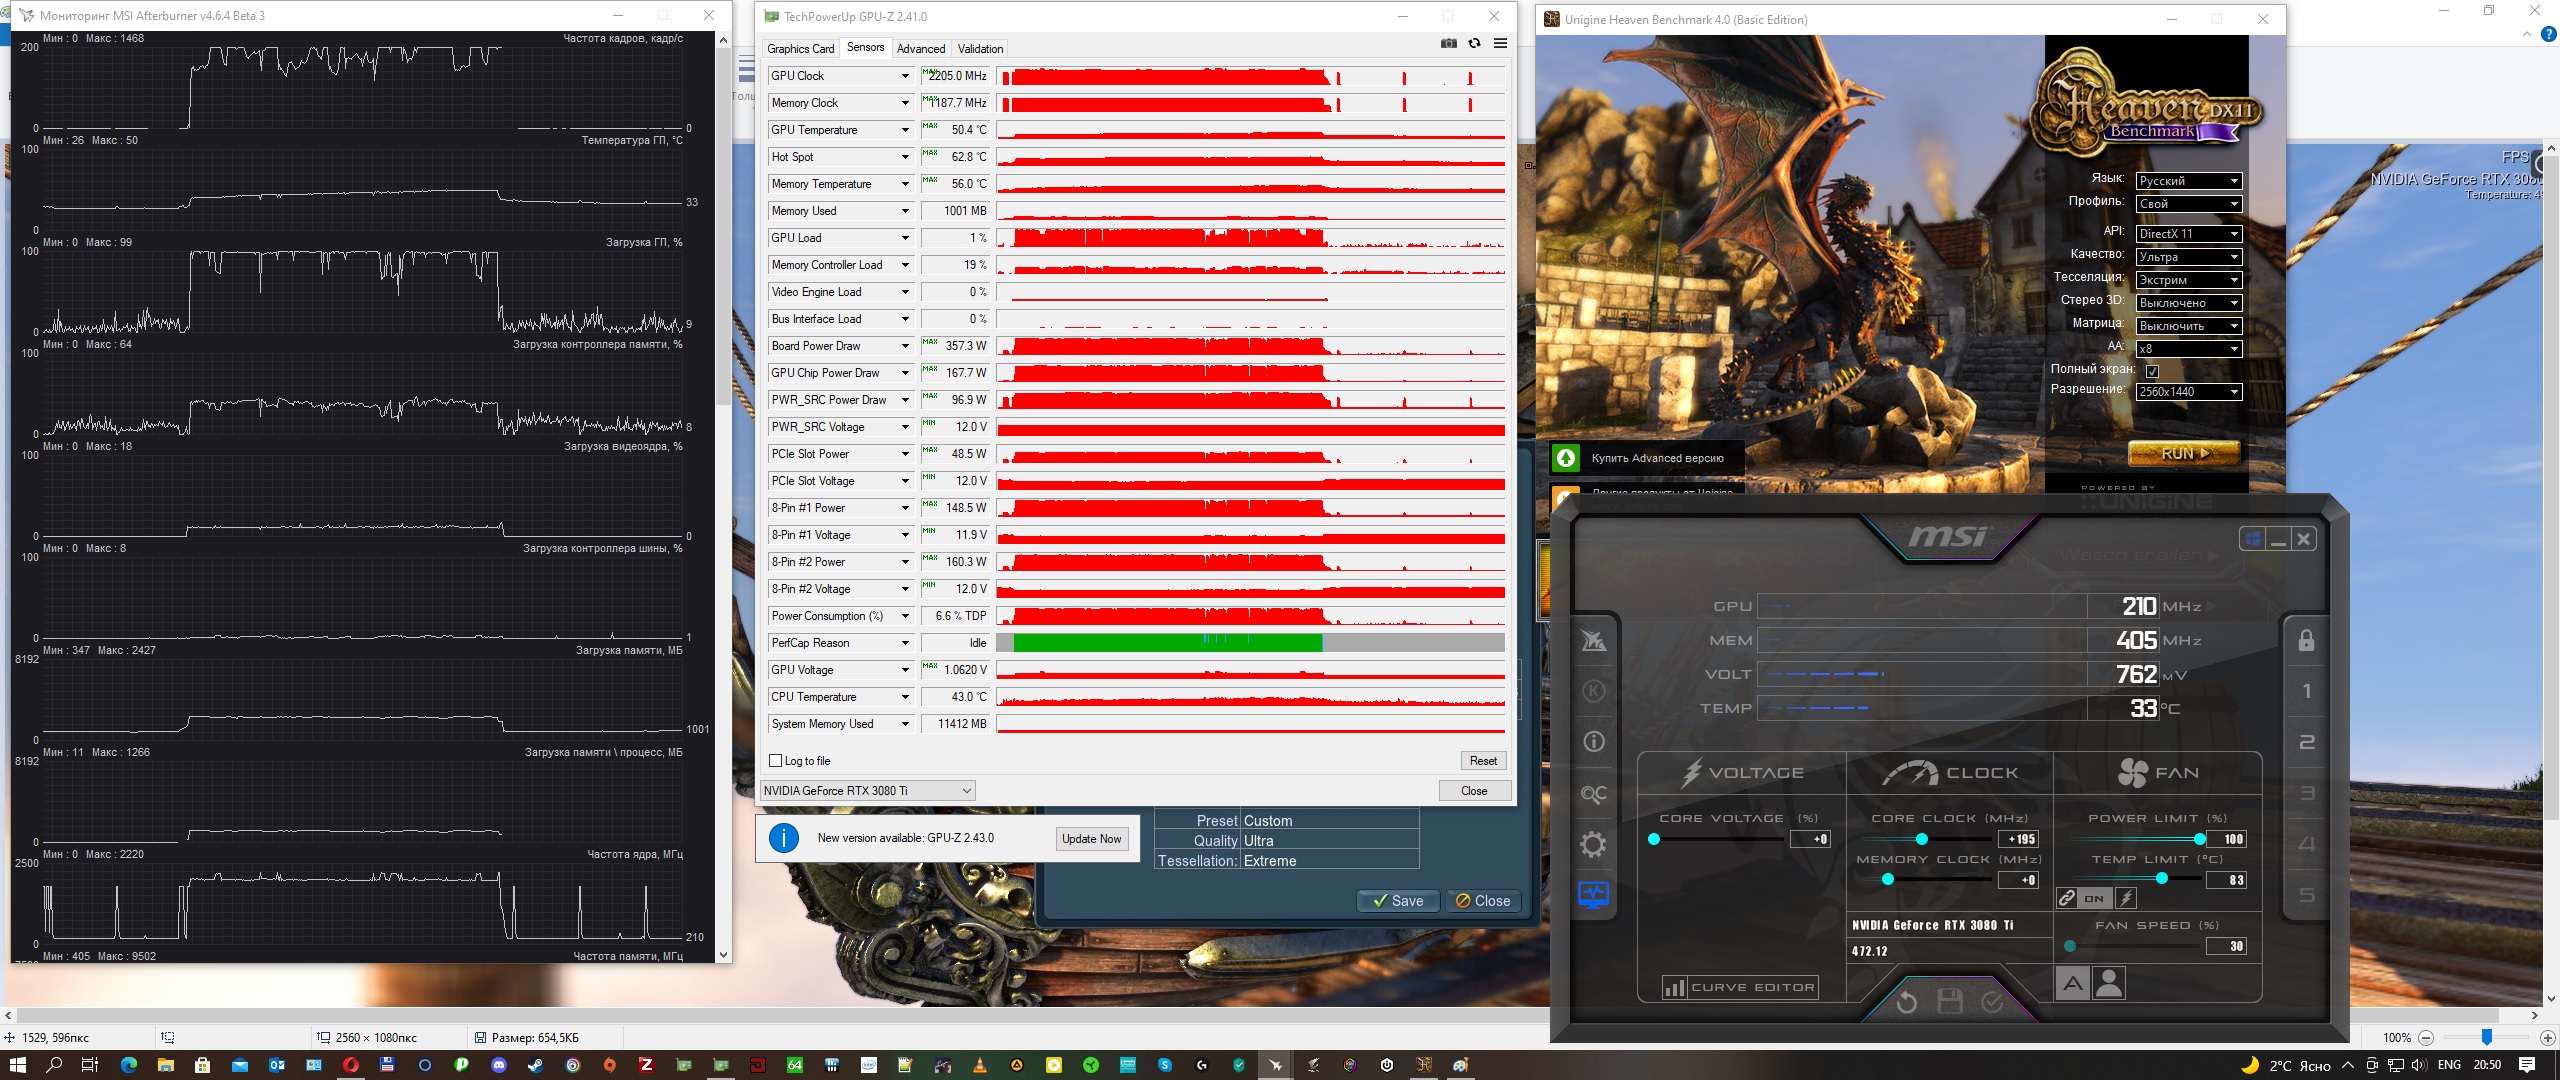Switch to the Graphics Card tab

[800, 49]
